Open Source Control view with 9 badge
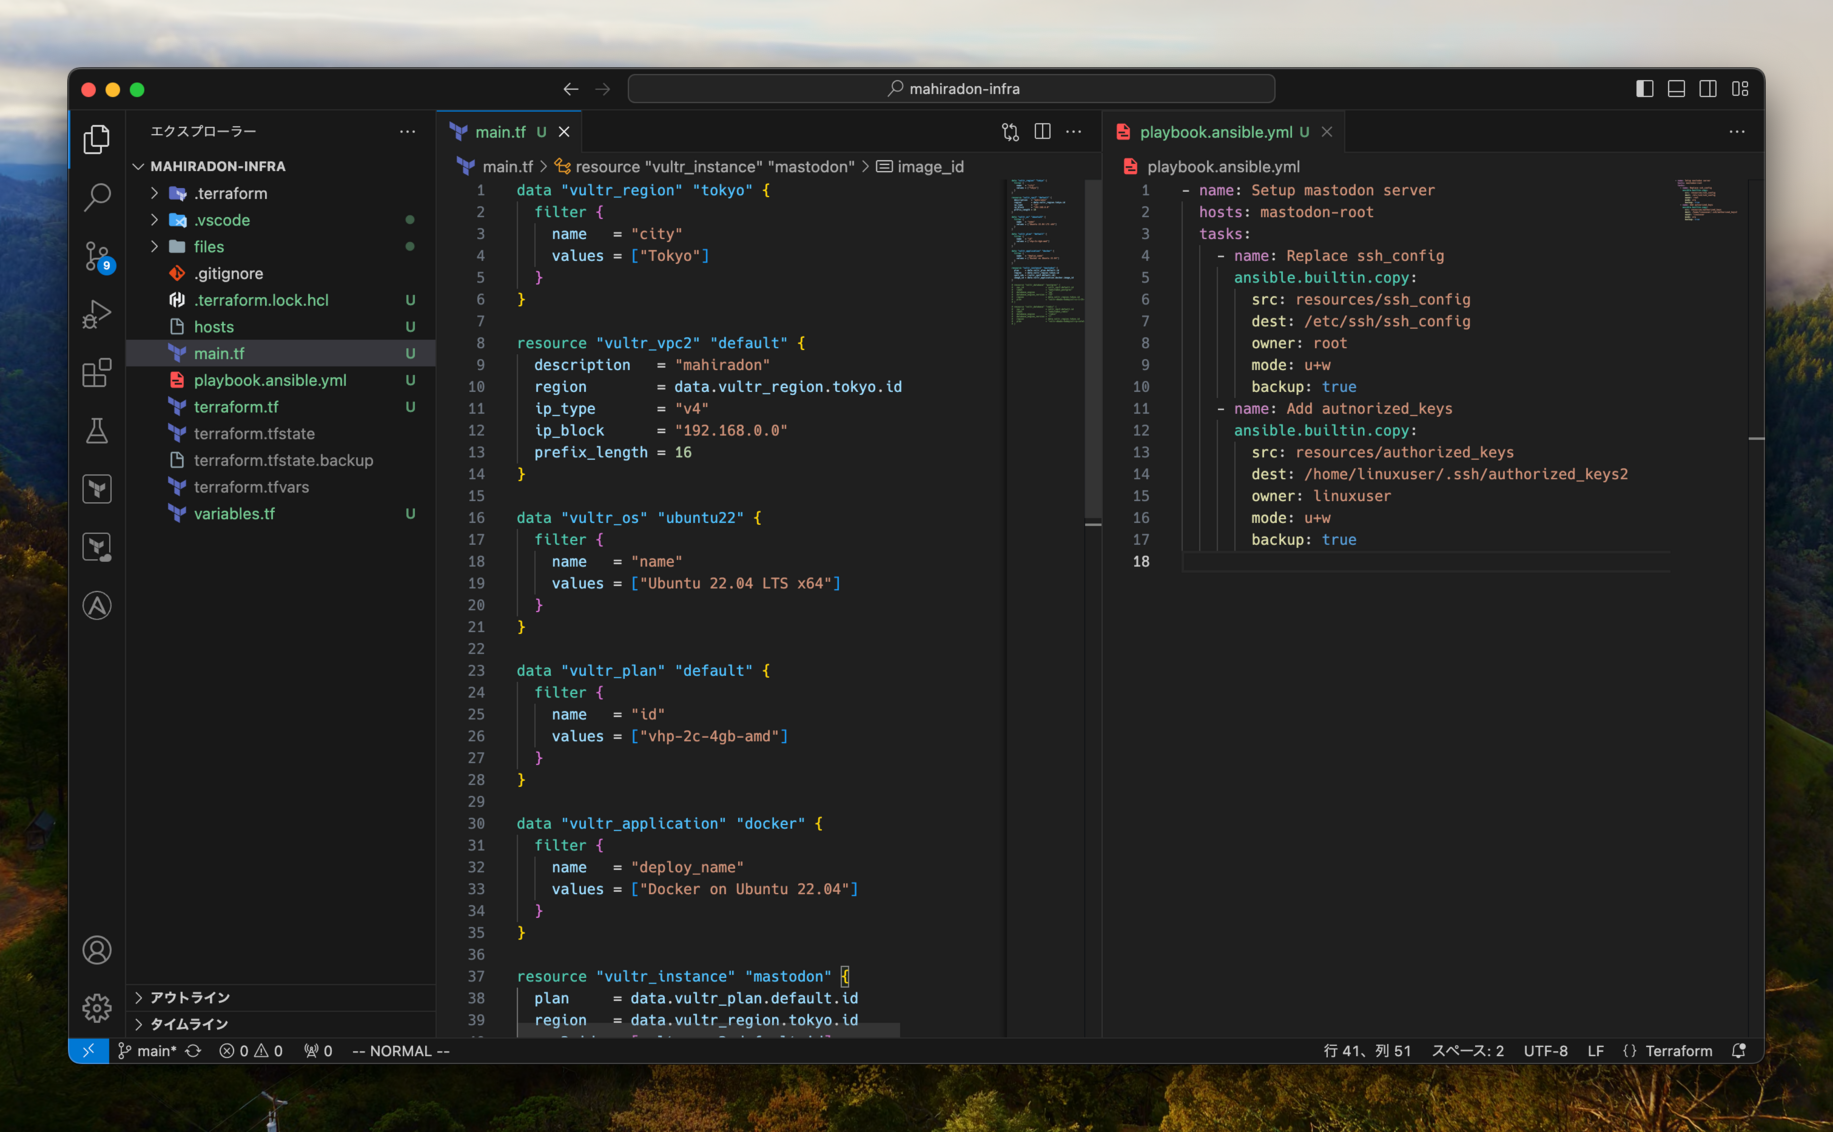This screenshot has height=1132, width=1833. coord(97,256)
